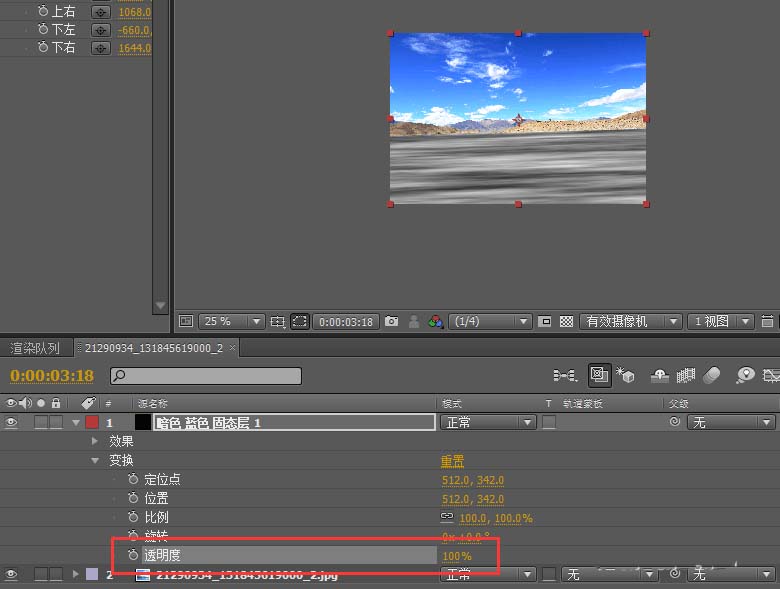Open the 有效摄像机 camera dropdown
The width and height of the screenshot is (780, 589).
(x=630, y=321)
